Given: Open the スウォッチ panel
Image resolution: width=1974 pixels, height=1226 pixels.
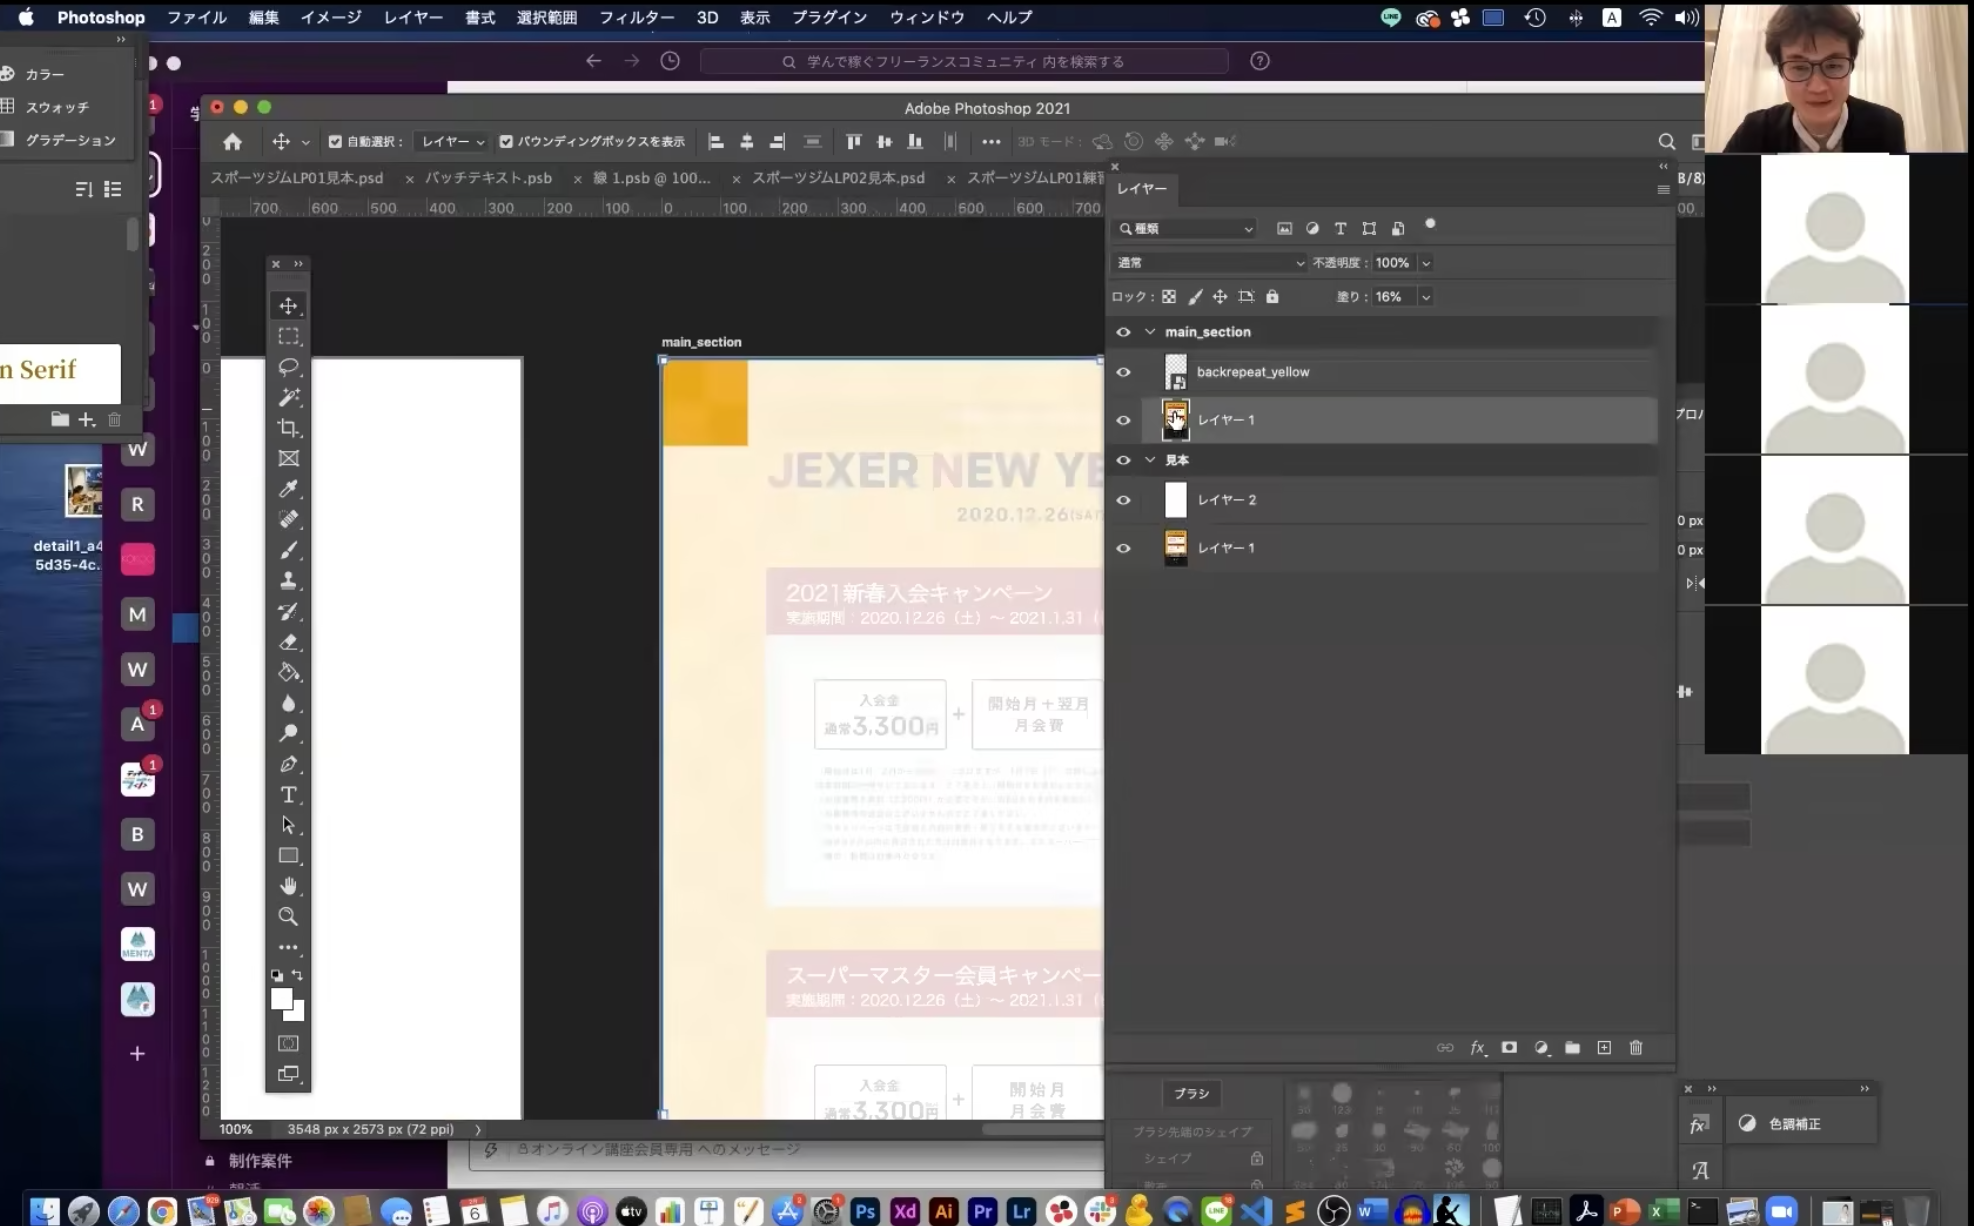Looking at the screenshot, I should point(57,107).
